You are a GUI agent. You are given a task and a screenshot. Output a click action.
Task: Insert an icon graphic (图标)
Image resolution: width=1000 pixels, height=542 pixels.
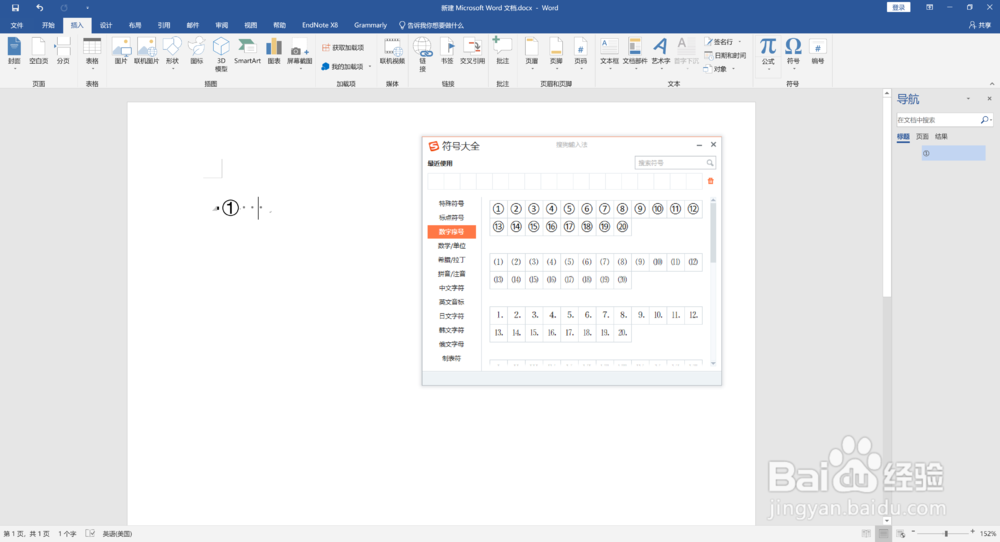coord(196,52)
